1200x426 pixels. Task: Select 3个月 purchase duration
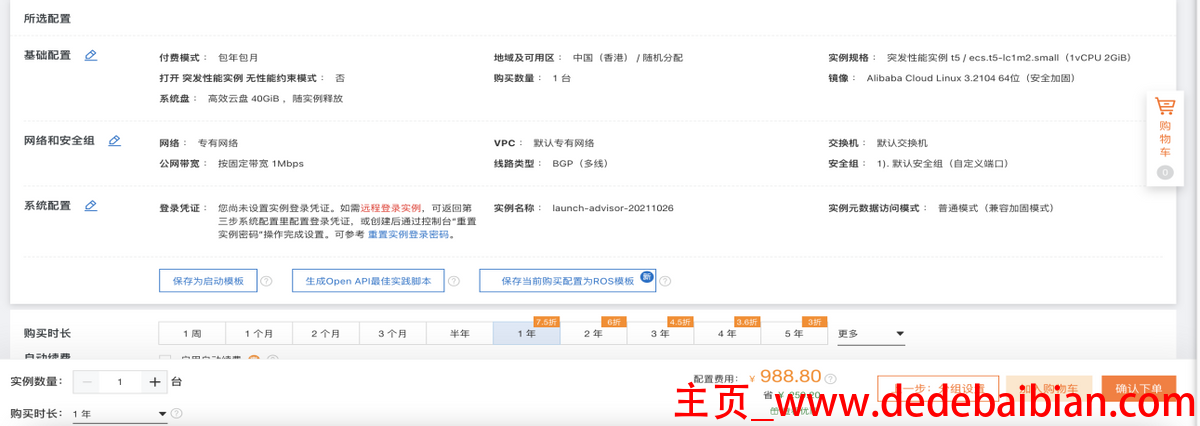pos(393,333)
